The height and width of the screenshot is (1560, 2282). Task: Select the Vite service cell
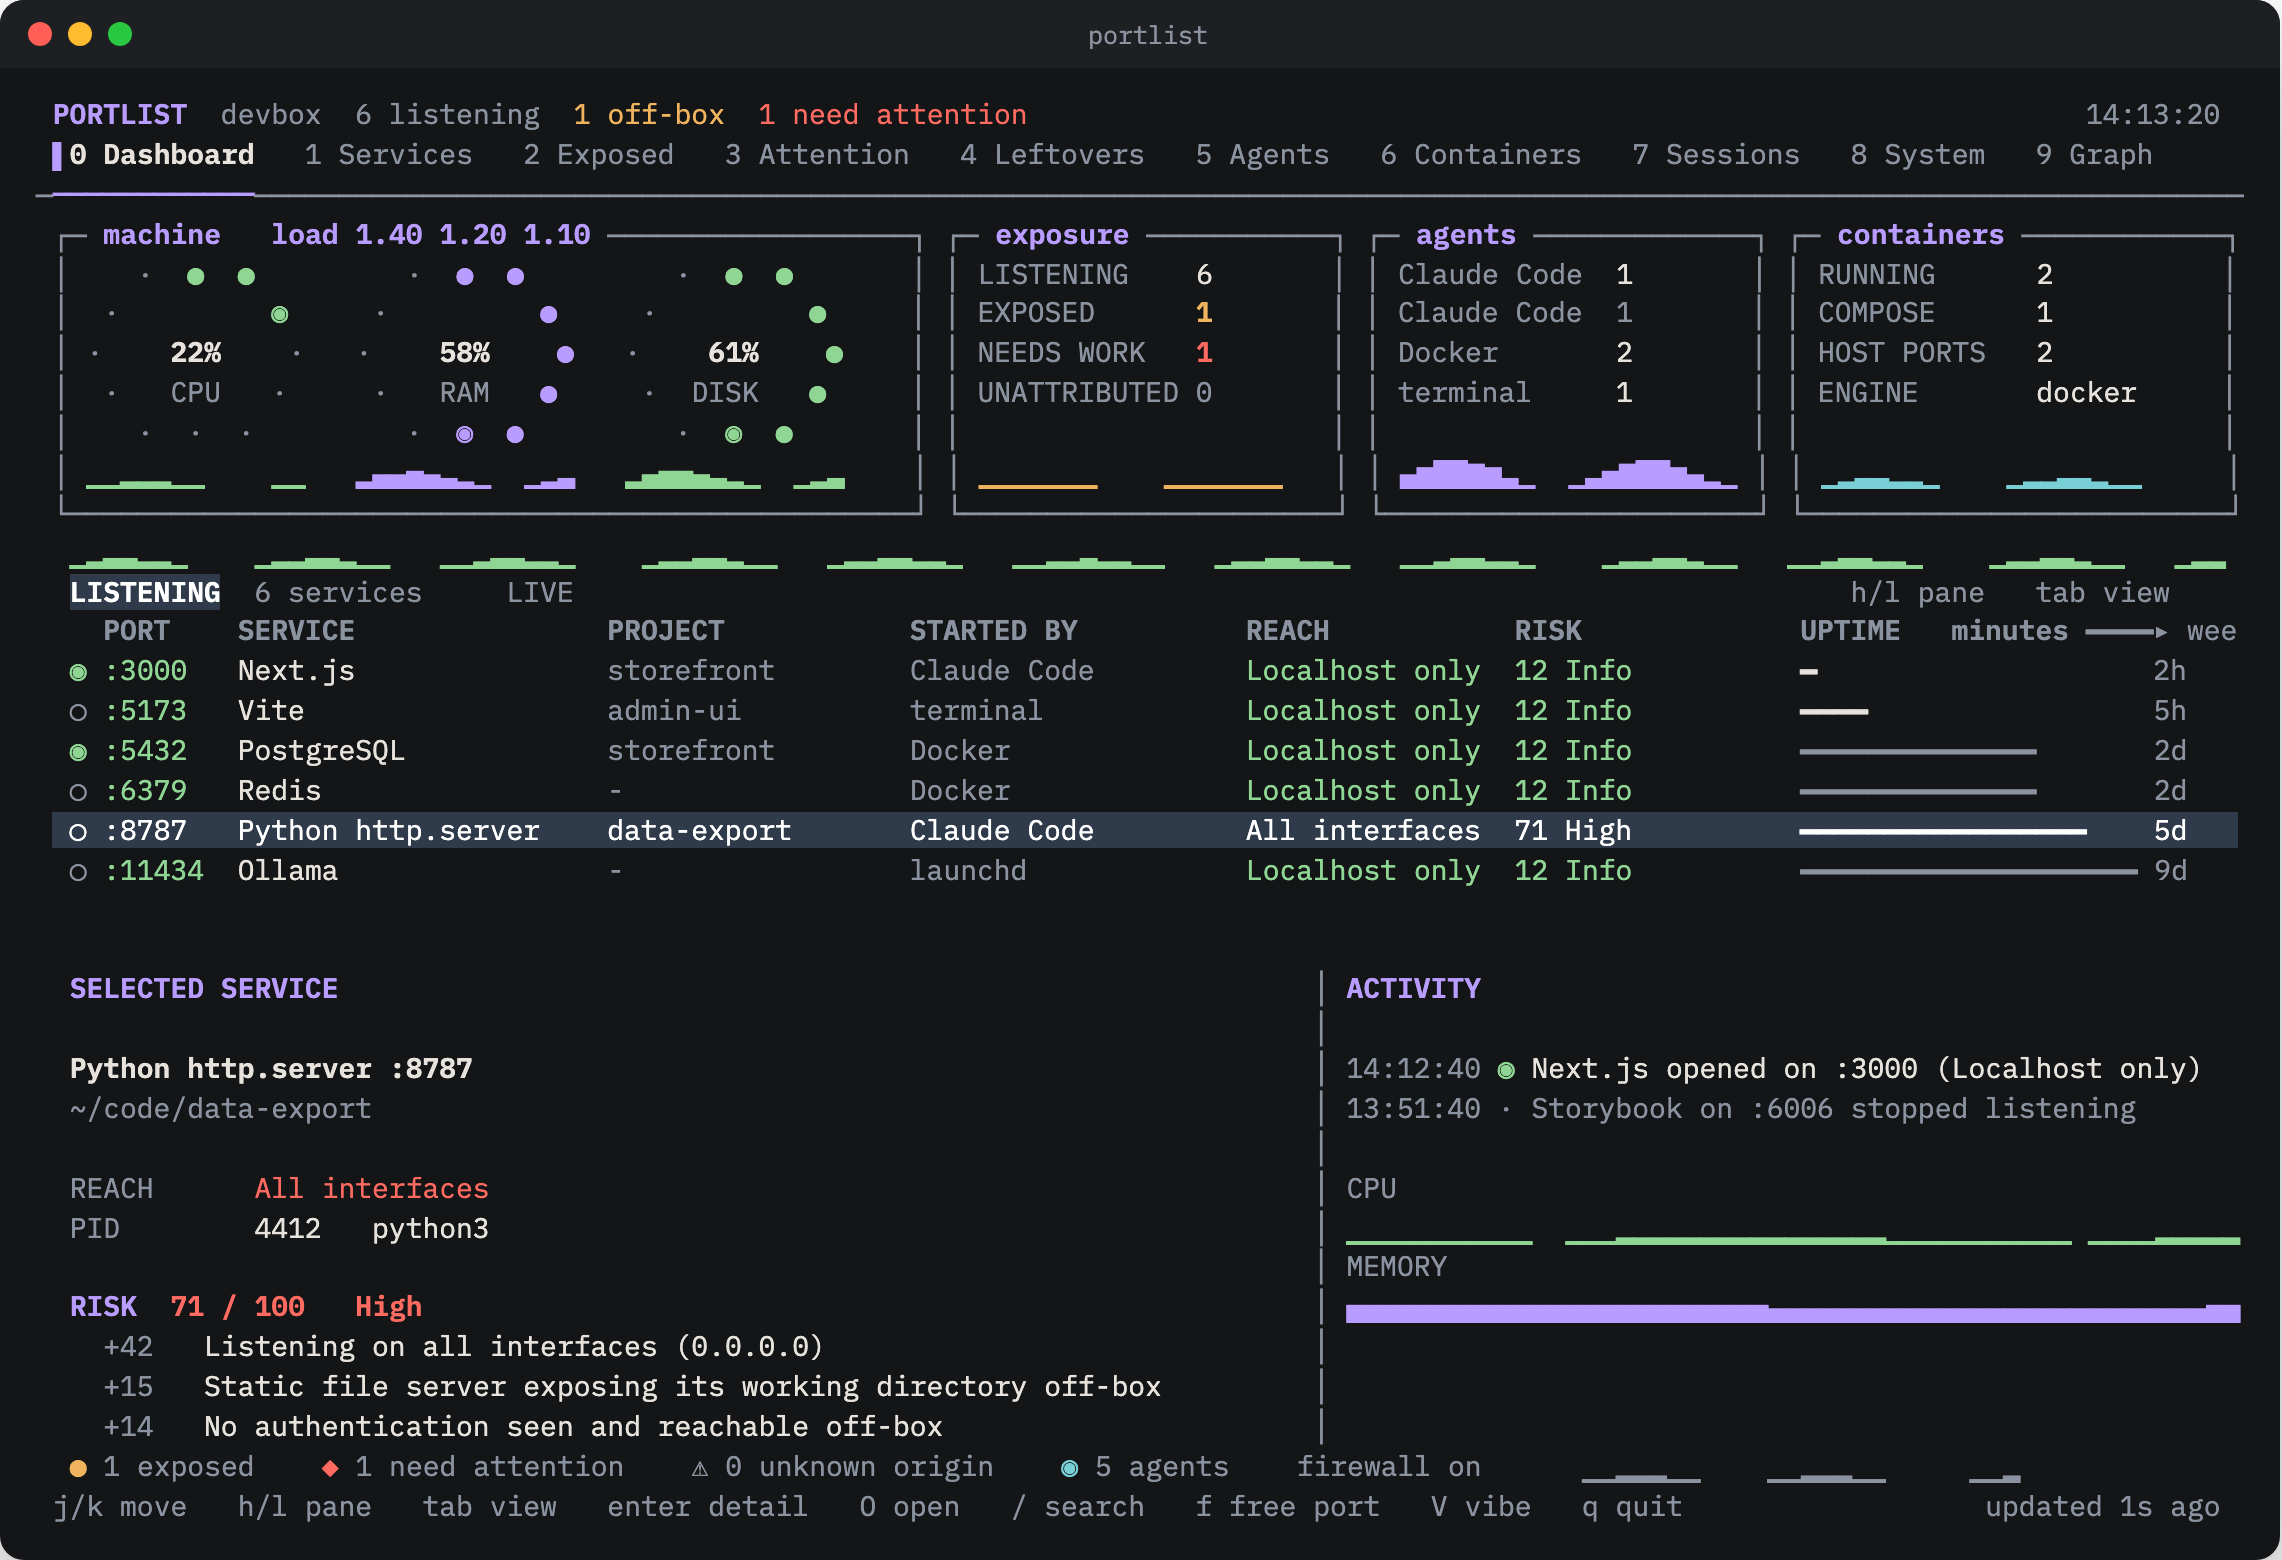tap(271, 711)
